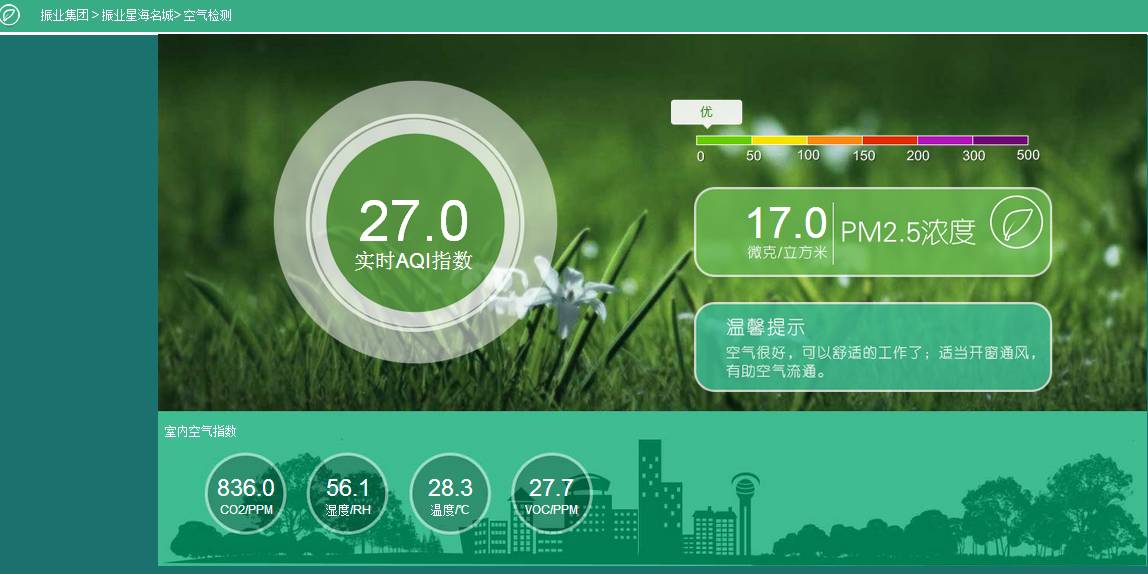The width and height of the screenshot is (1148, 574).
Task: Open the 振业集团 breadcrumb link
Action: (x=64, y=15)
